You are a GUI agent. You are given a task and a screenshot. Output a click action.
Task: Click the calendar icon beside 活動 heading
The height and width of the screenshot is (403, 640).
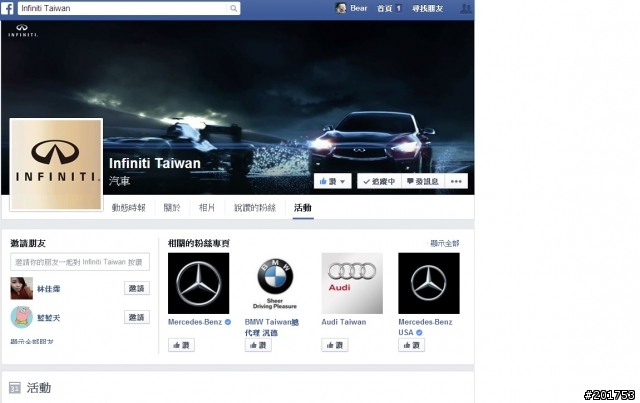(15, 387)
